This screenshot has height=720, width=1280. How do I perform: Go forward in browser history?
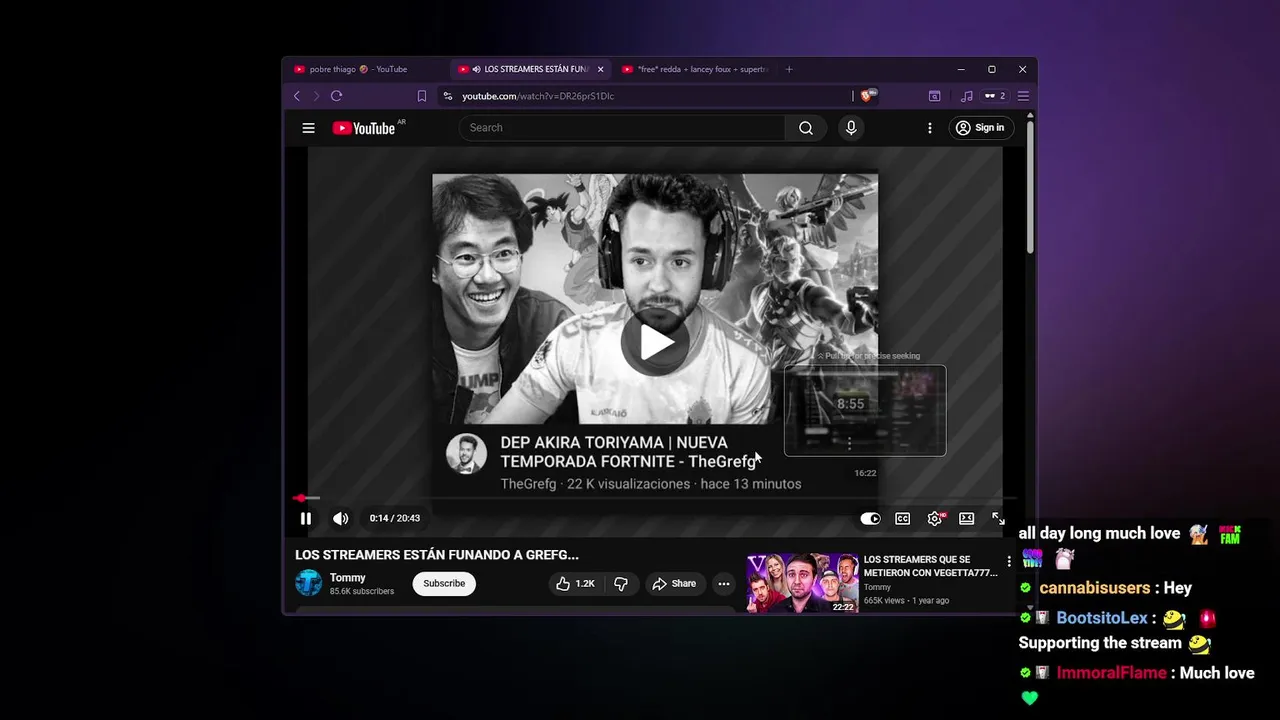[x=316, y=96]
